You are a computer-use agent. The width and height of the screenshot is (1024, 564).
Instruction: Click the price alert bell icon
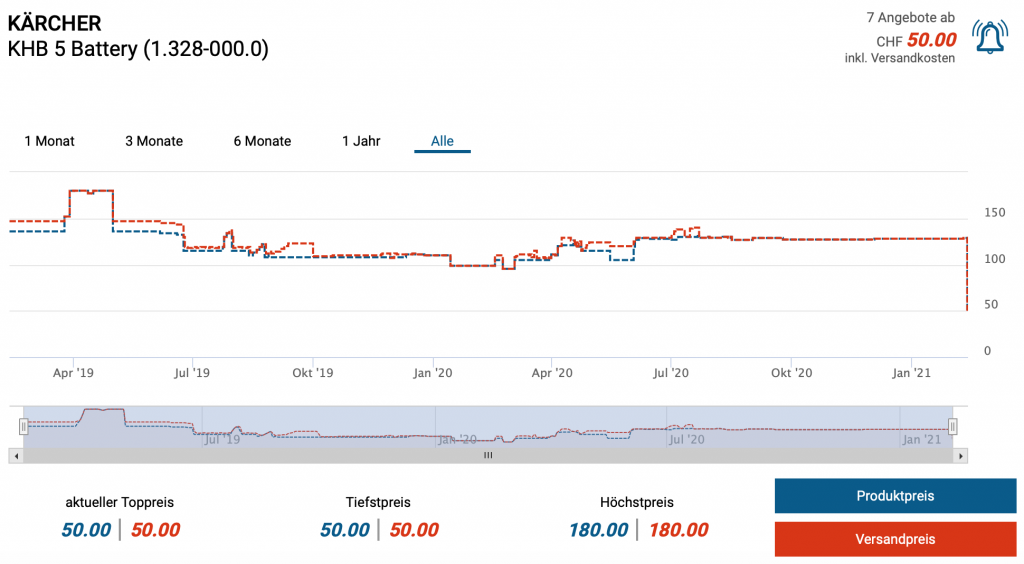coord(989,38)
